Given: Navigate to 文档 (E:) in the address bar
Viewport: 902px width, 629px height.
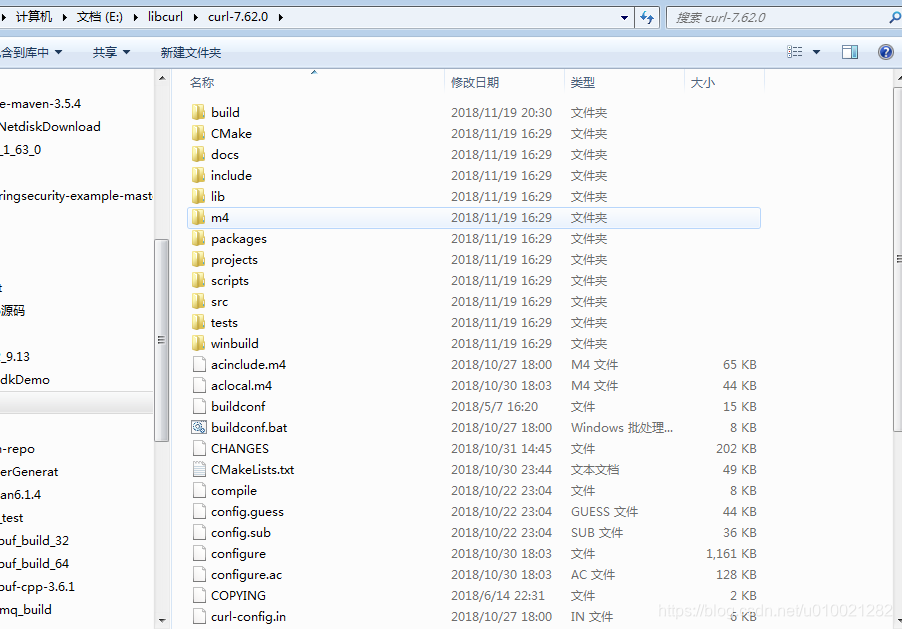Looking at the screenshot, I should pyautogui.click(x=100, y=17).
